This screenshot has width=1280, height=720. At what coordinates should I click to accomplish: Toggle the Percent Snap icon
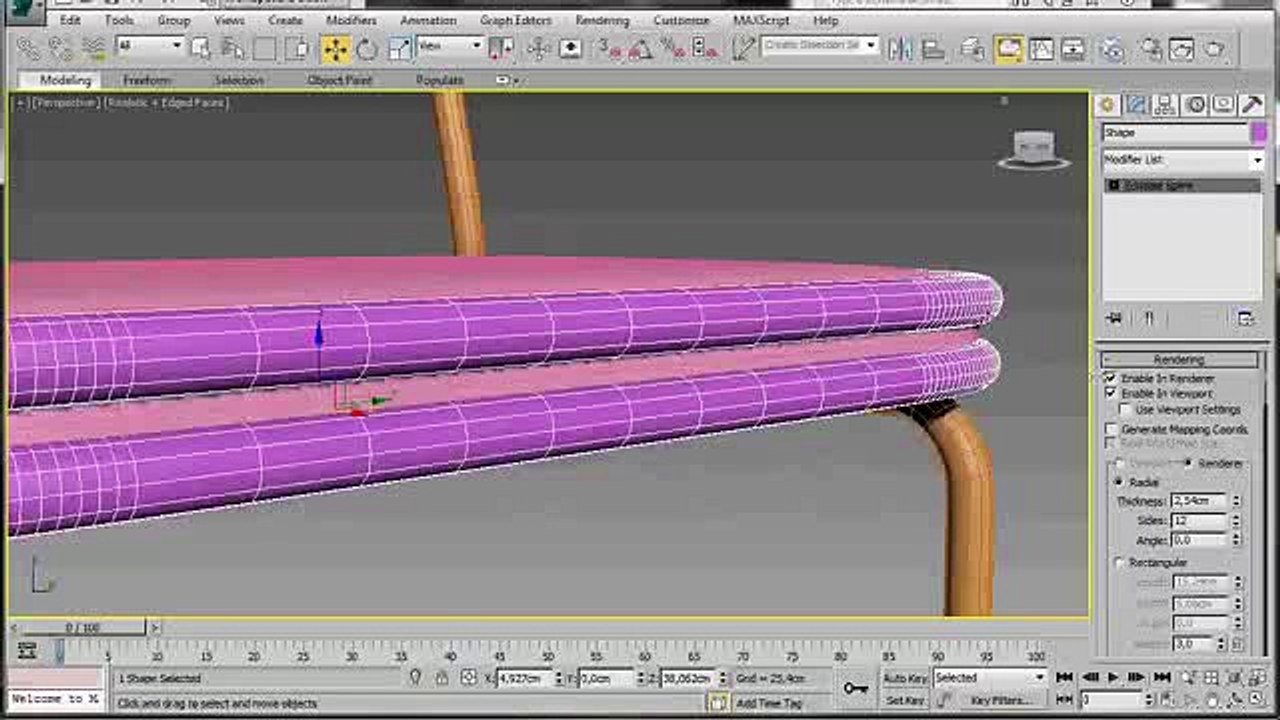tap(673, 47)
